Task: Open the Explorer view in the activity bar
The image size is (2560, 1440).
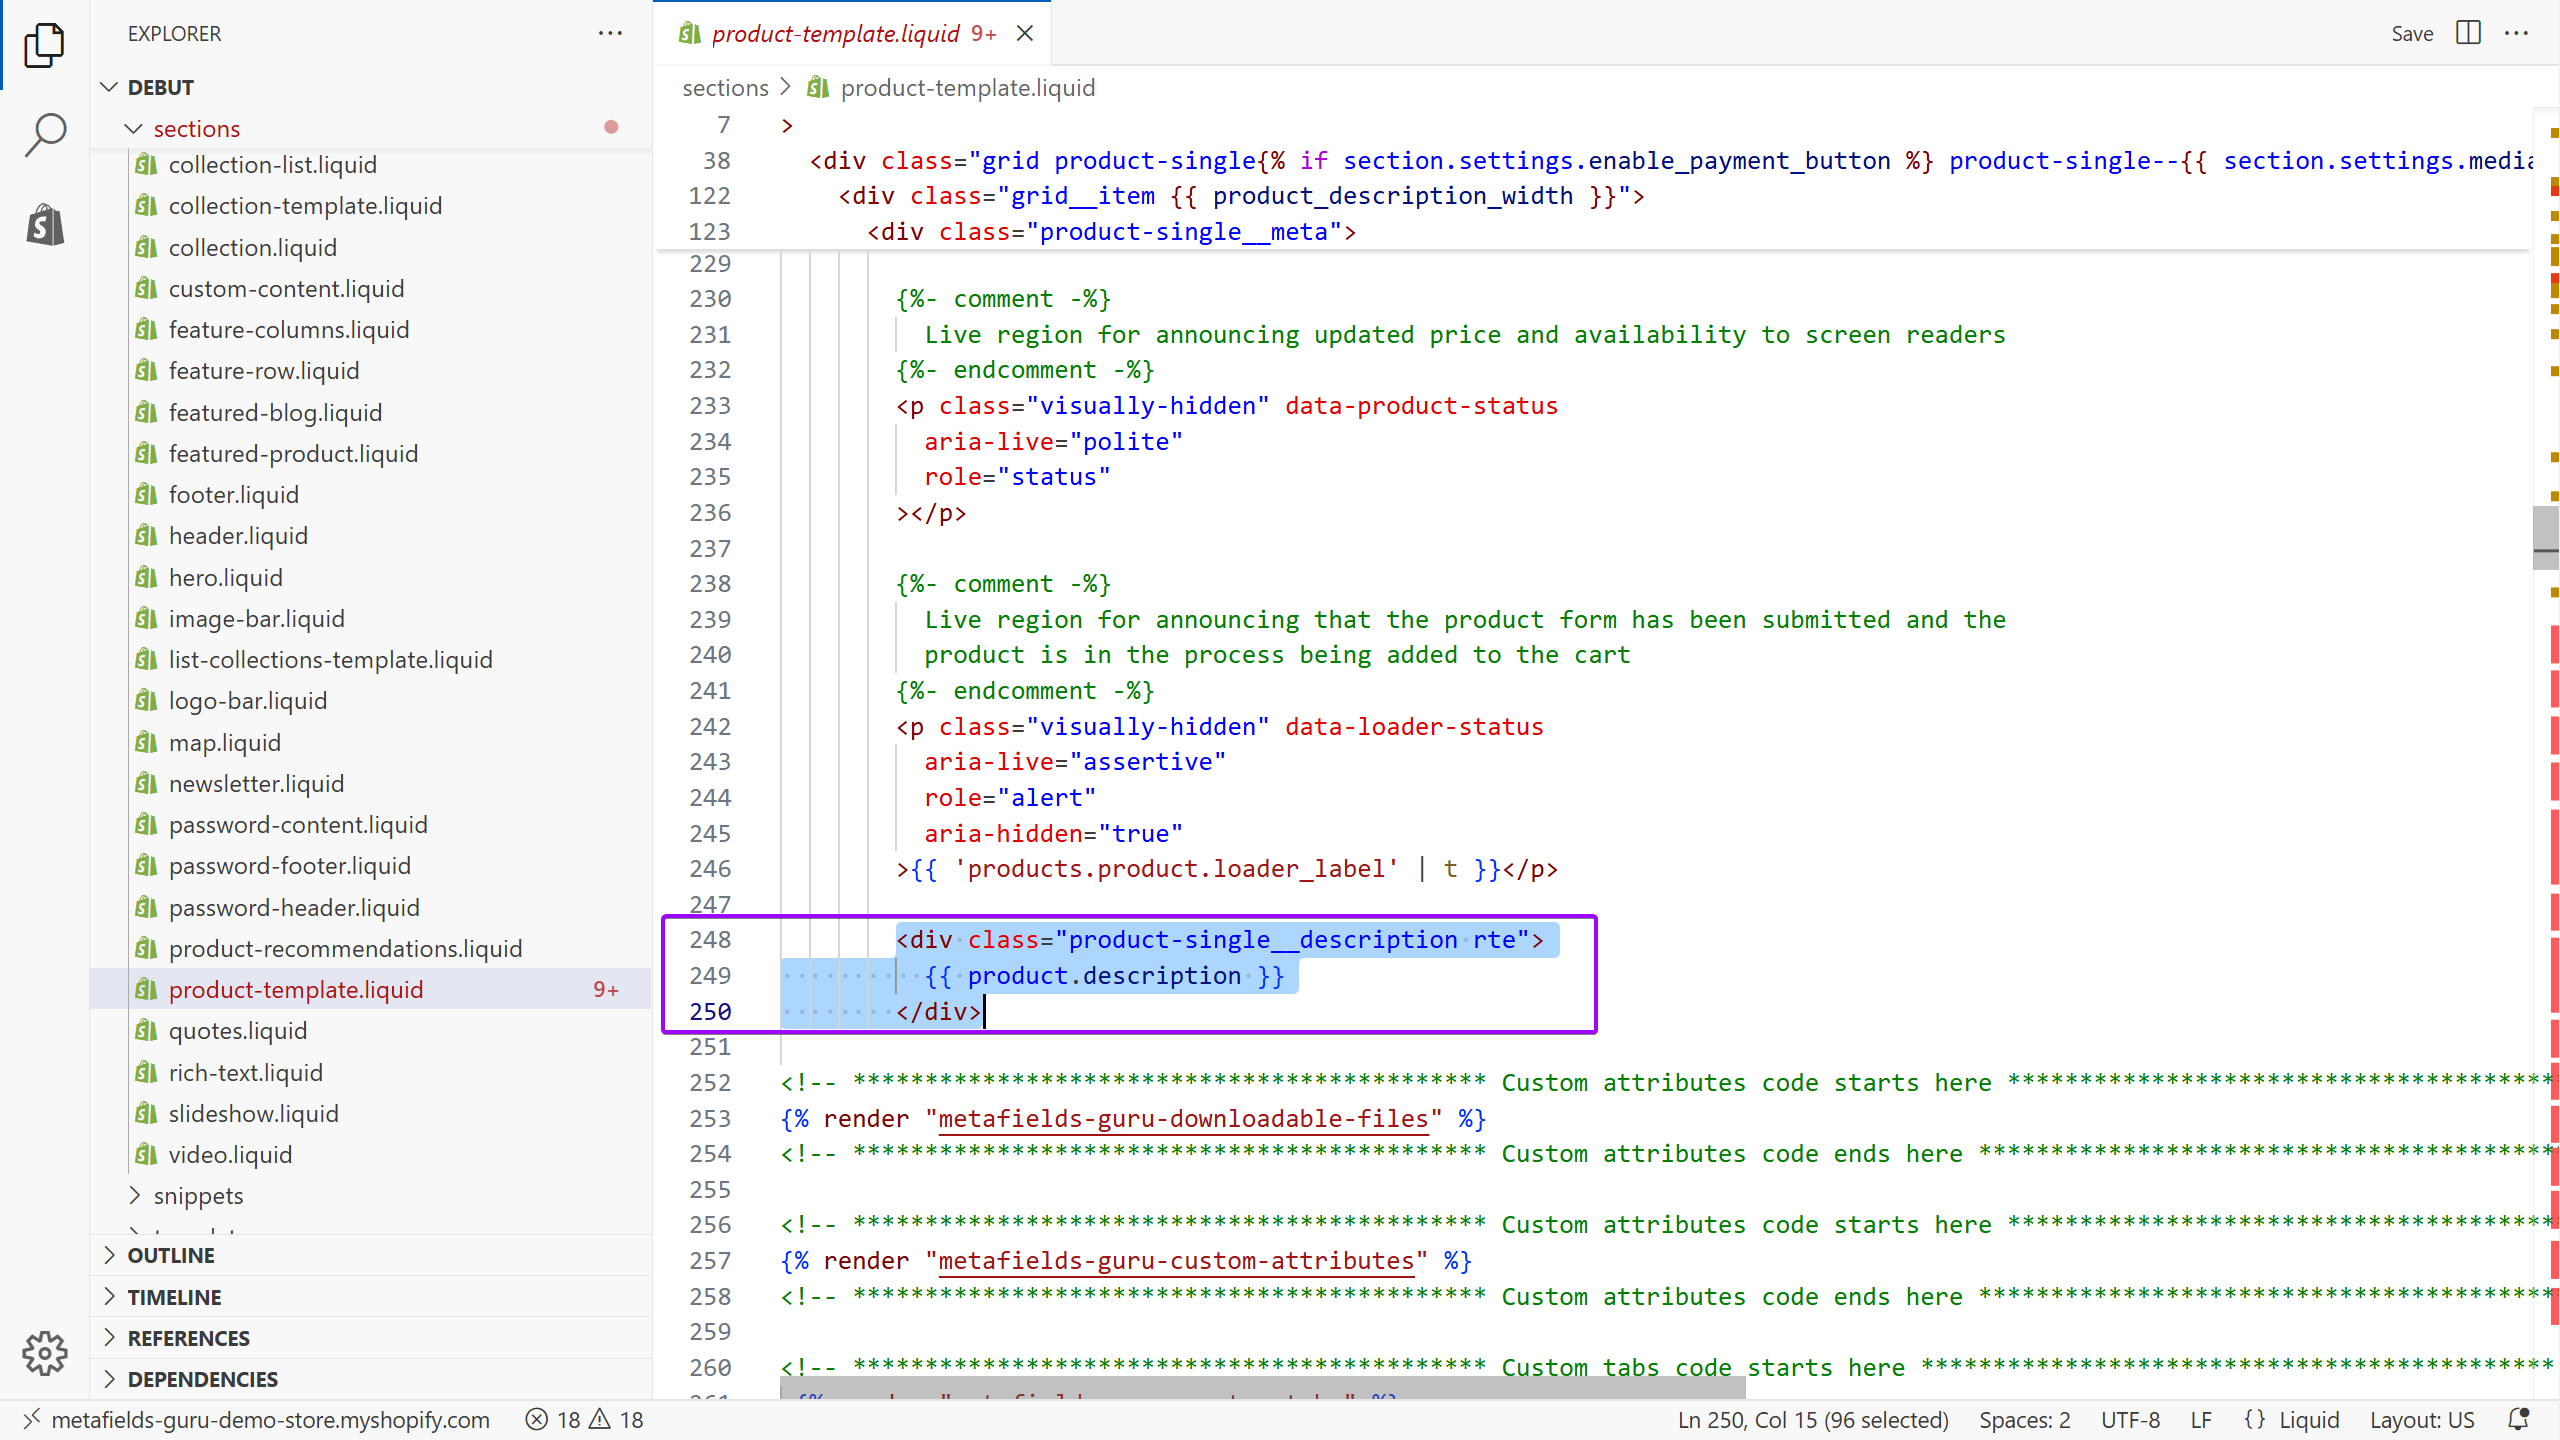Action: tap(44, 44)
